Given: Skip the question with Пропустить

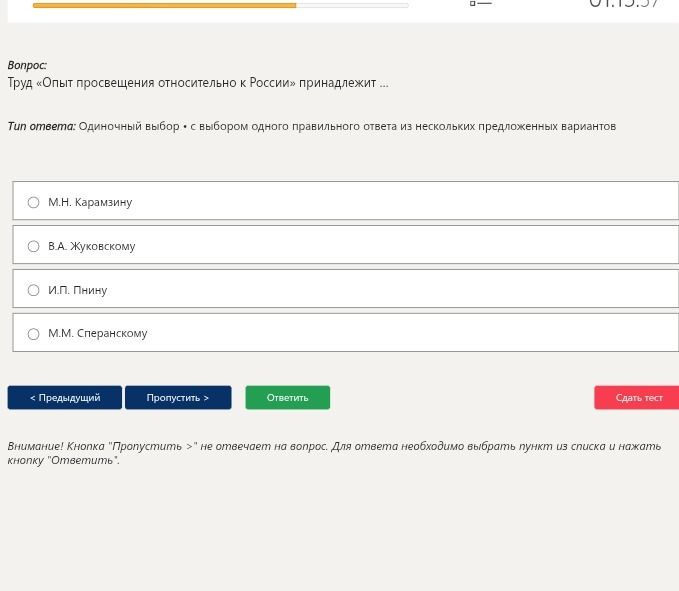Looking at the screenshot, I should [178, 397].
